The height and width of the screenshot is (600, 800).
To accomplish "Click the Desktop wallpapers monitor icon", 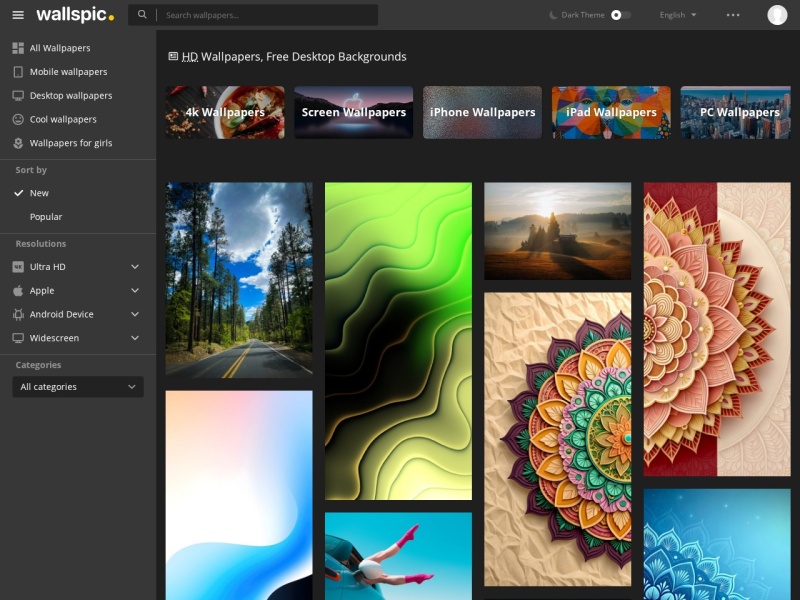I will 18,95.
